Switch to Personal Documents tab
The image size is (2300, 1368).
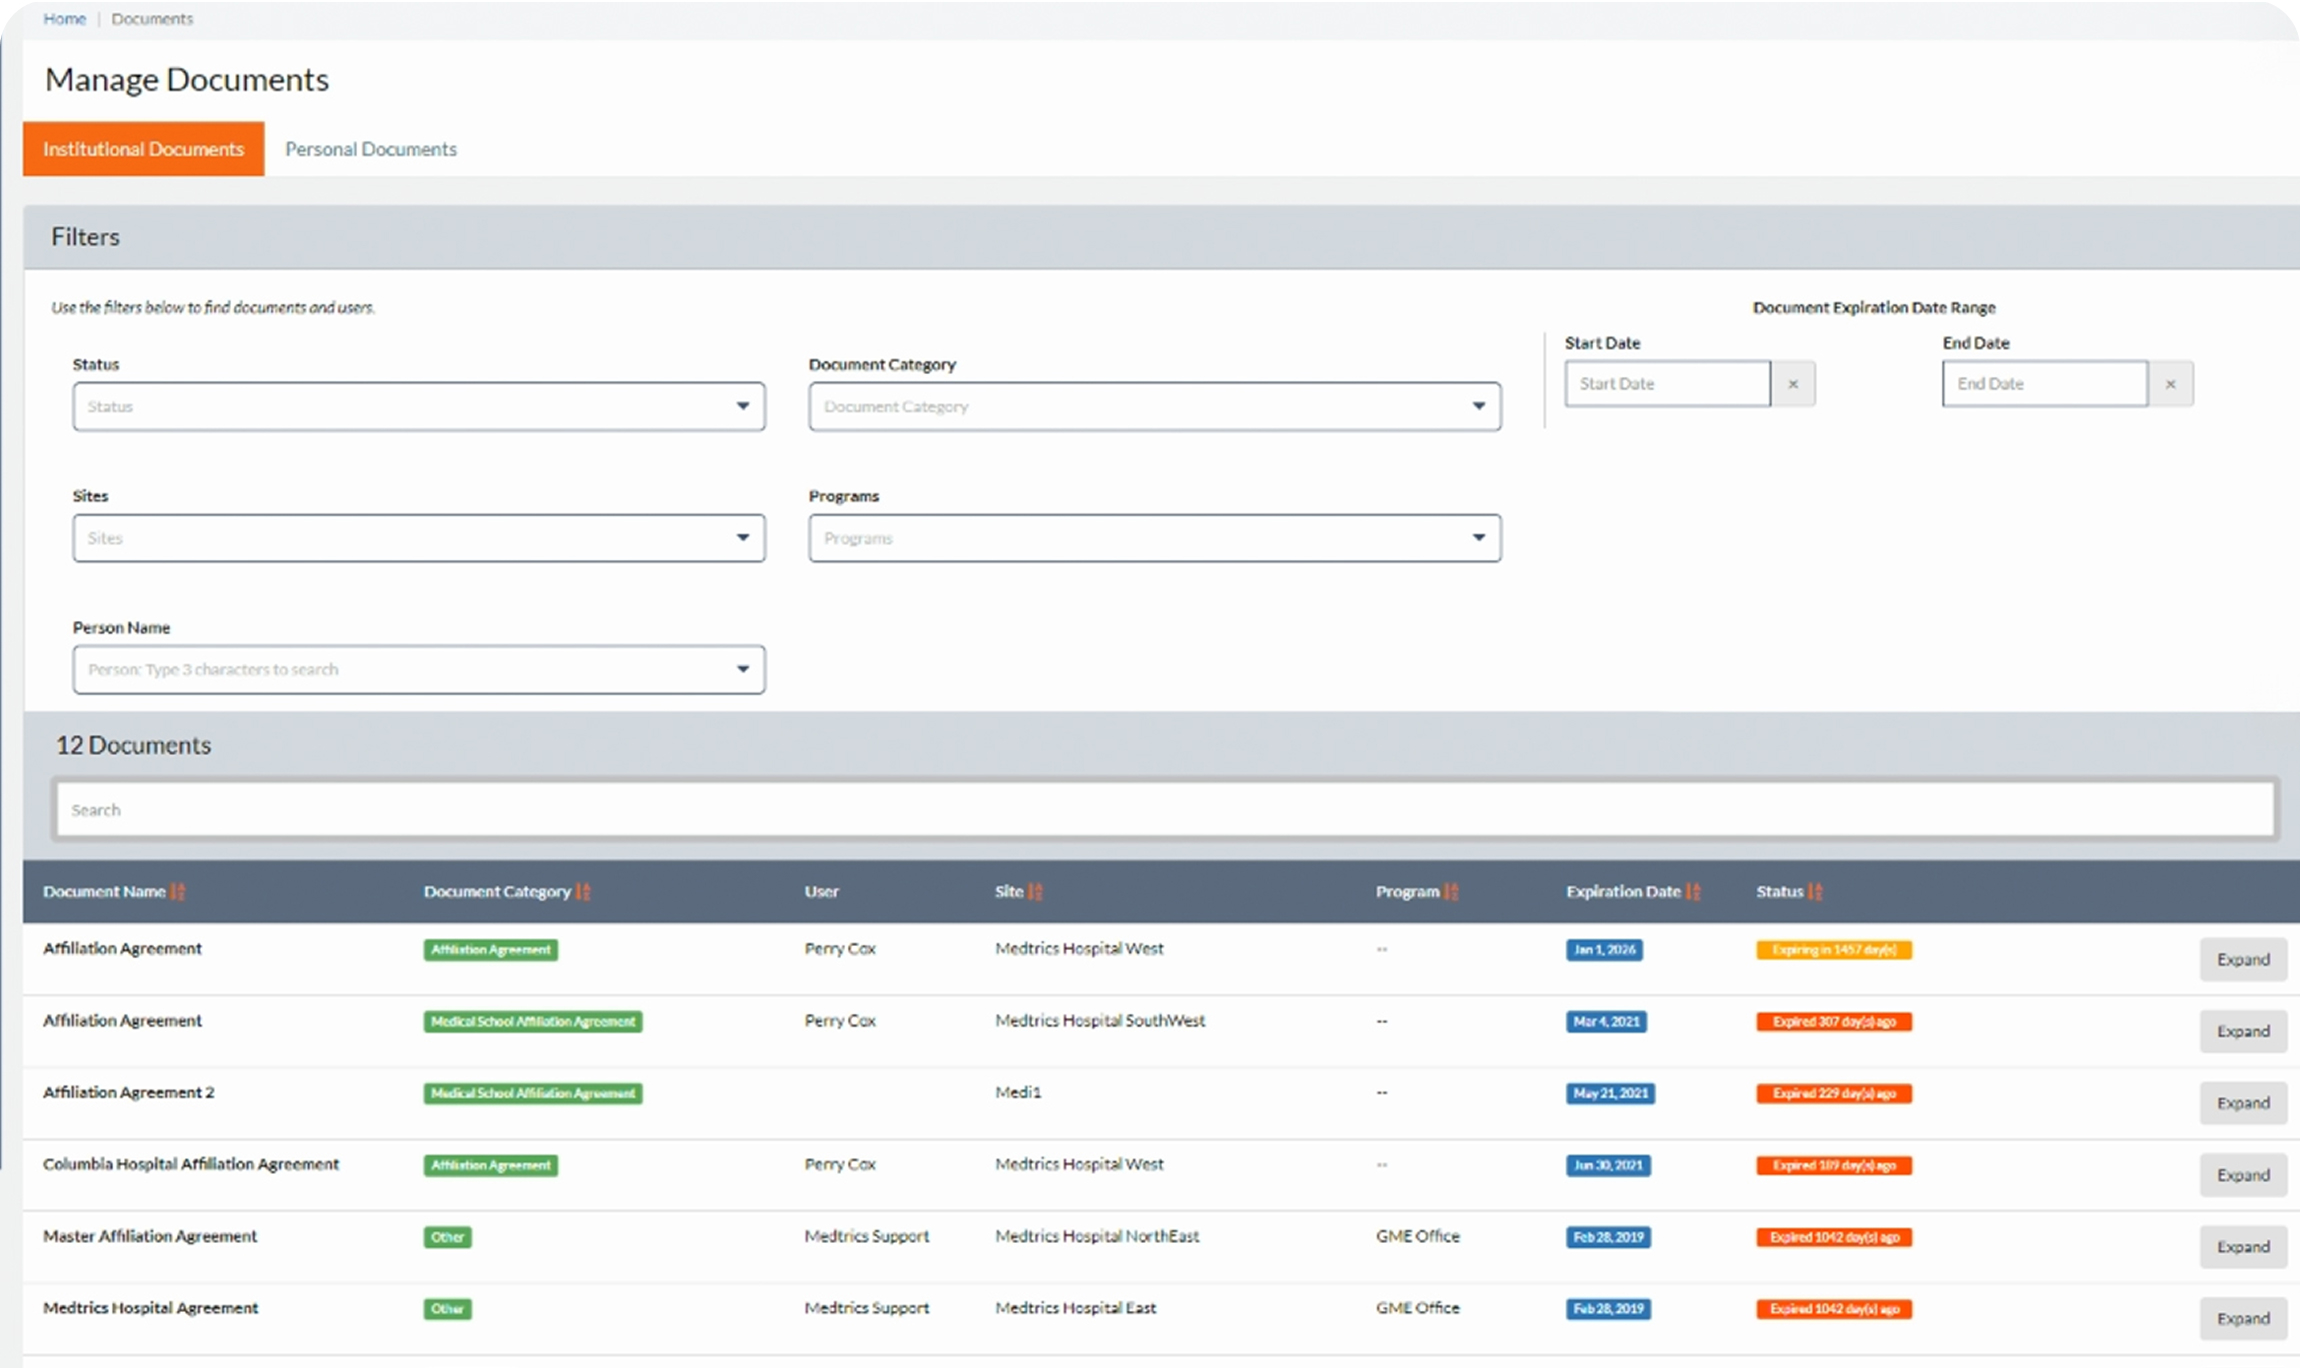click(371, 149)
